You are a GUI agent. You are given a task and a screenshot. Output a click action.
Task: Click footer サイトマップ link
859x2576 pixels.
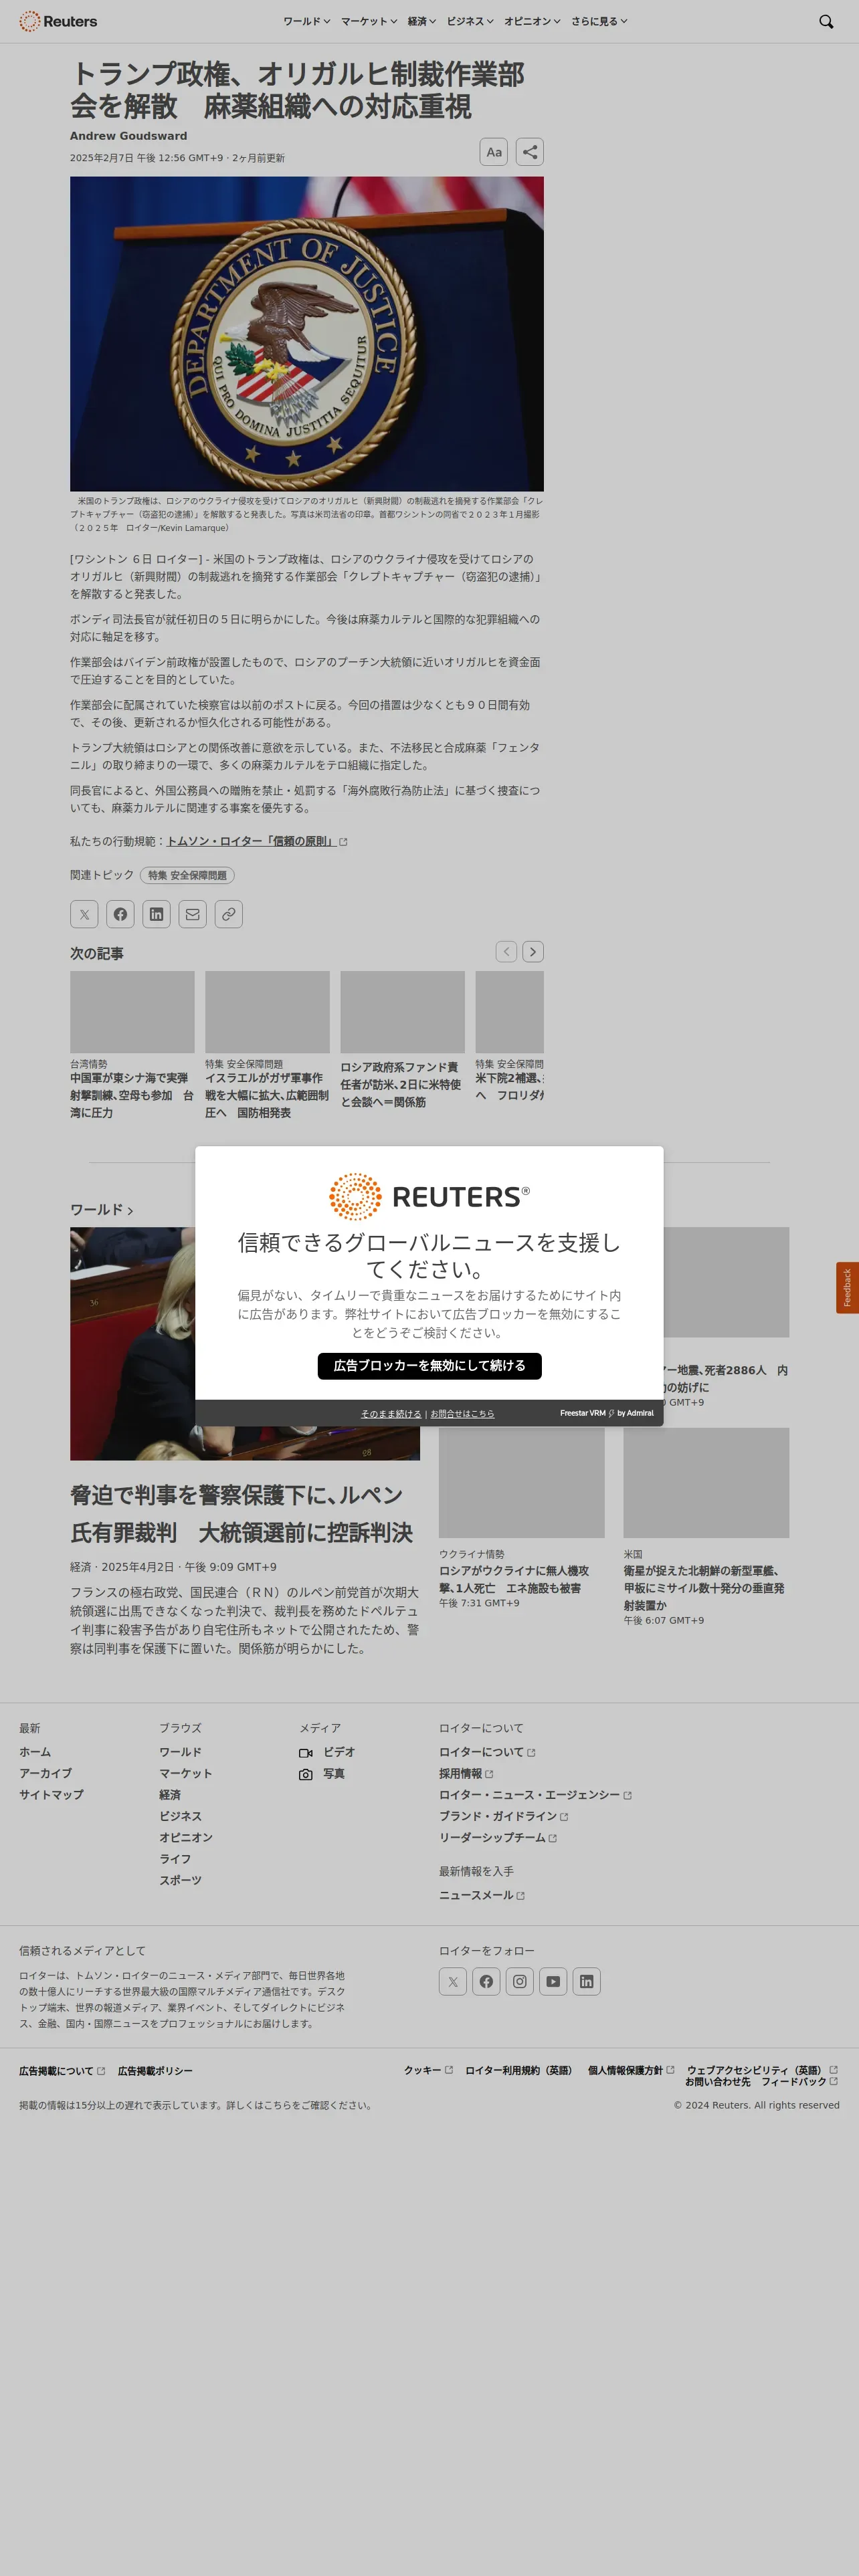[51, 1795]
